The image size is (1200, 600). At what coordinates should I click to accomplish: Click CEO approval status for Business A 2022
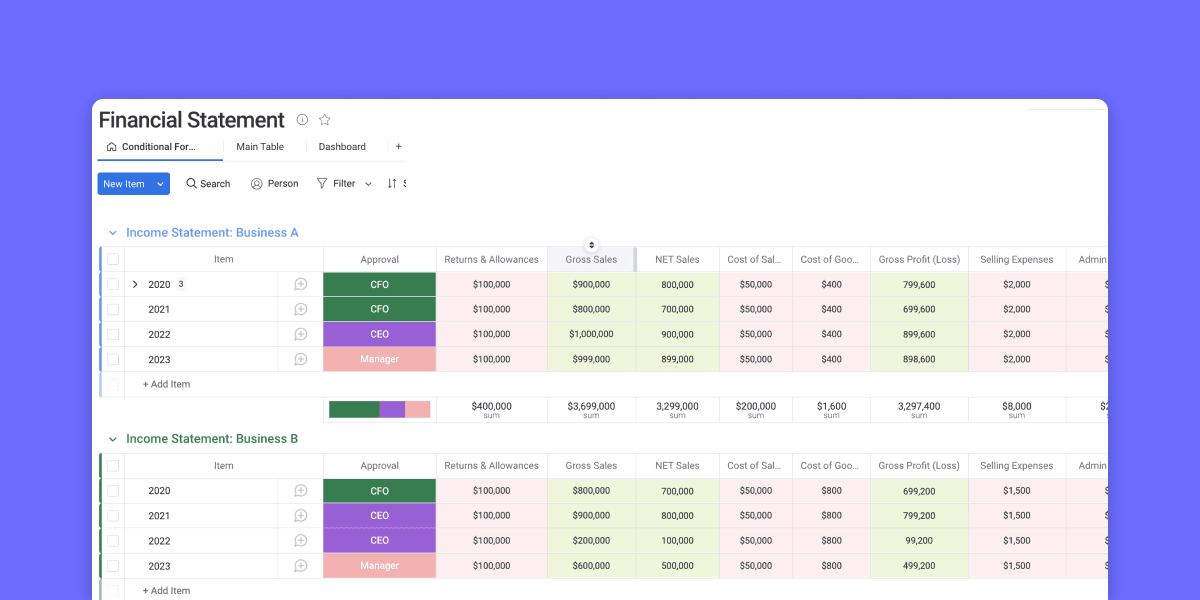tap(380, 334)
